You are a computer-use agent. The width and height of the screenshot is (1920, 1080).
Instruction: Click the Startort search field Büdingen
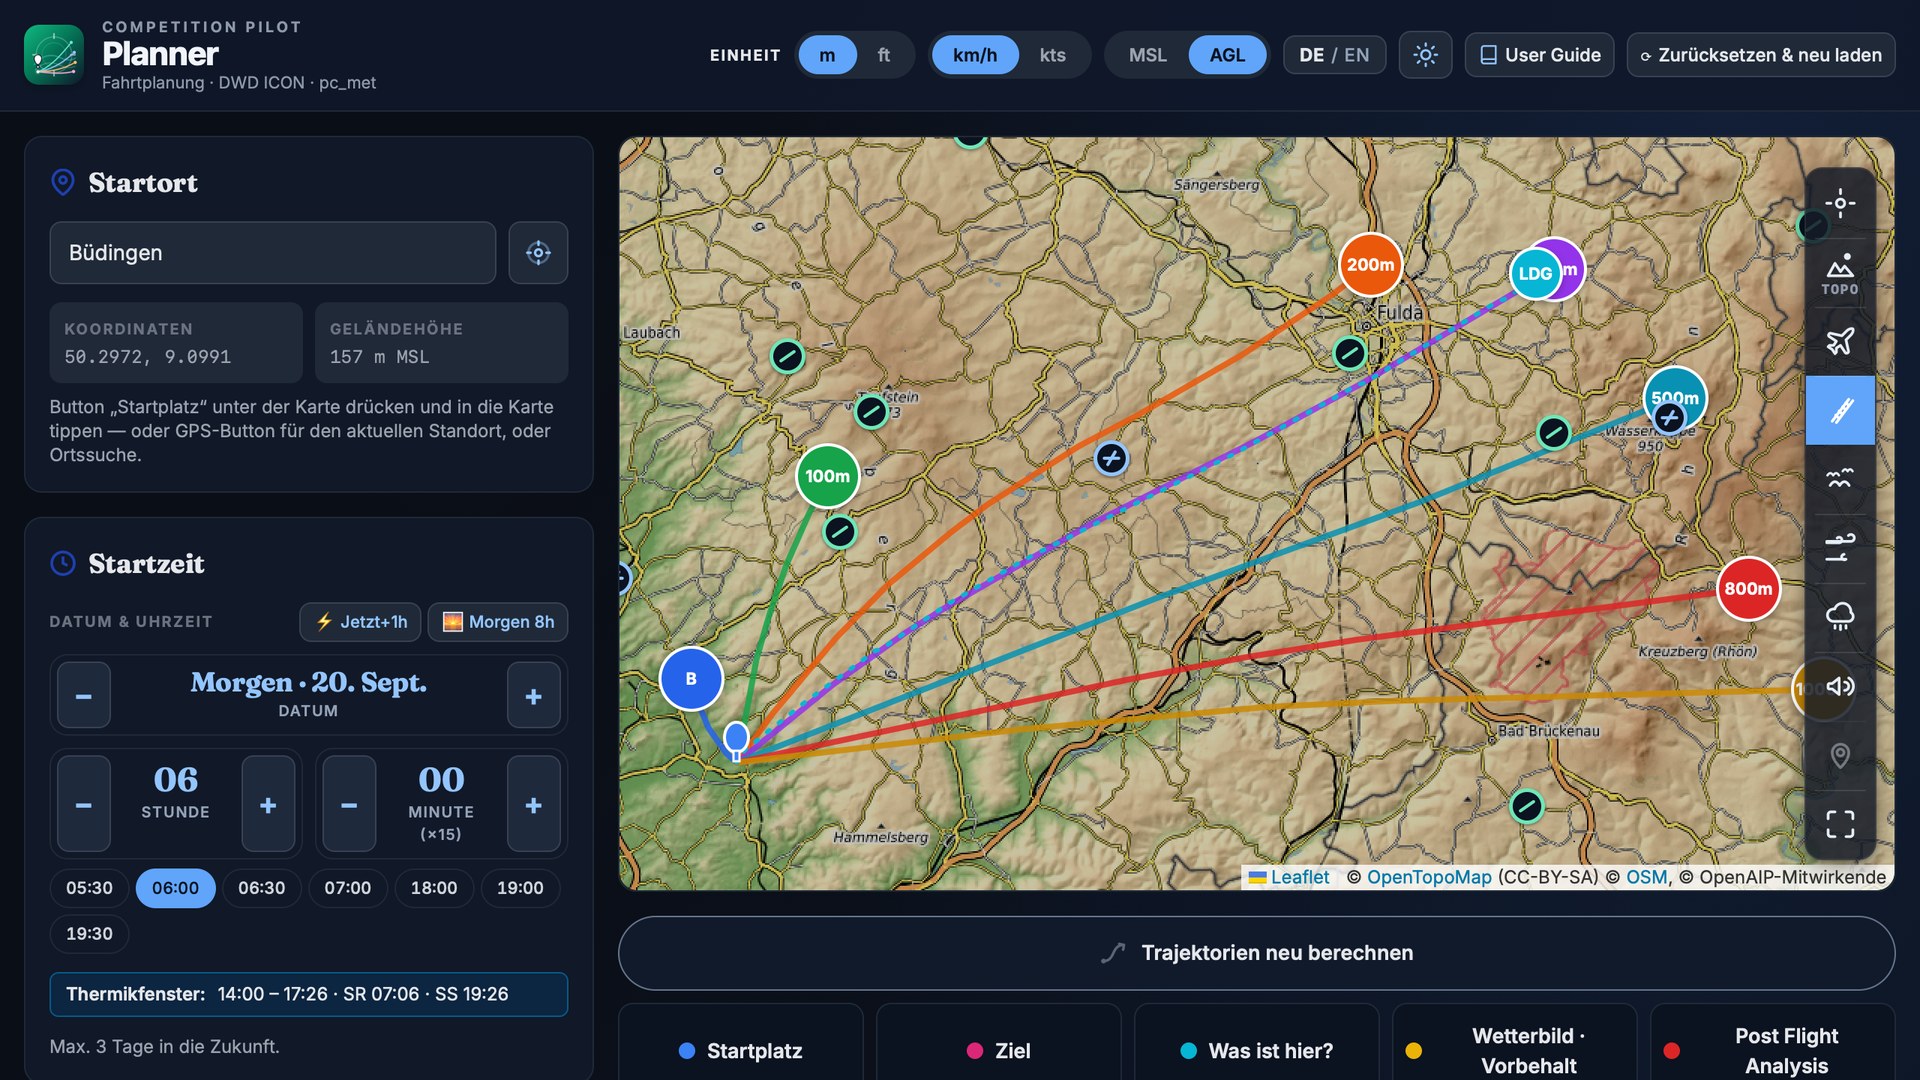tap(273, 253)
